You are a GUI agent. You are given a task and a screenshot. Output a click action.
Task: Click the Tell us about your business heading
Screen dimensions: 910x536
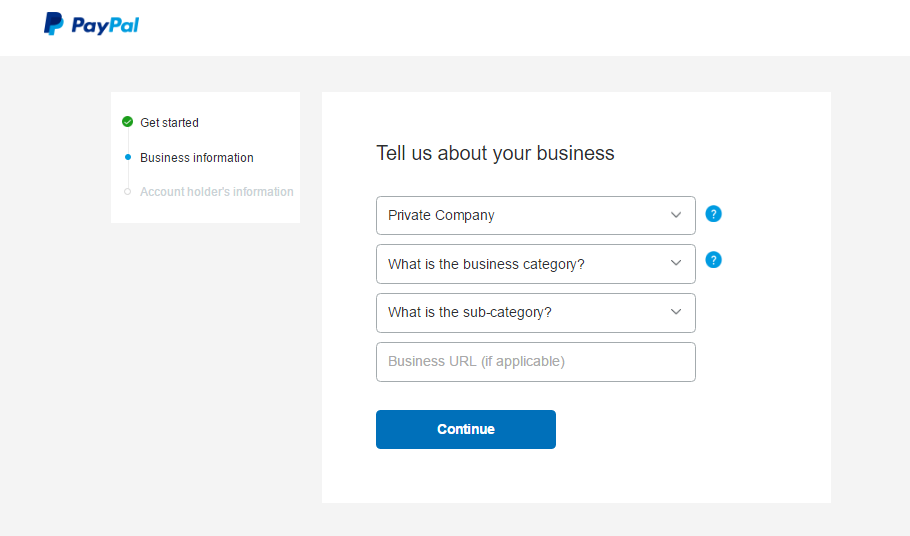[495, 153]
